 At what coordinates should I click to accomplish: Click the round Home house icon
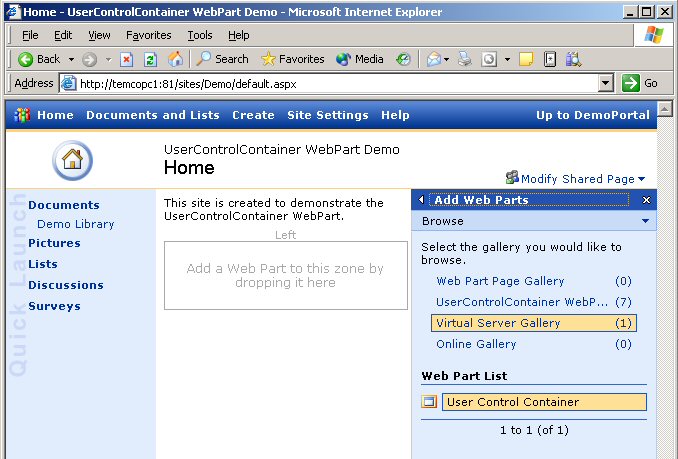pyautogui.click(x=72, y=160)
